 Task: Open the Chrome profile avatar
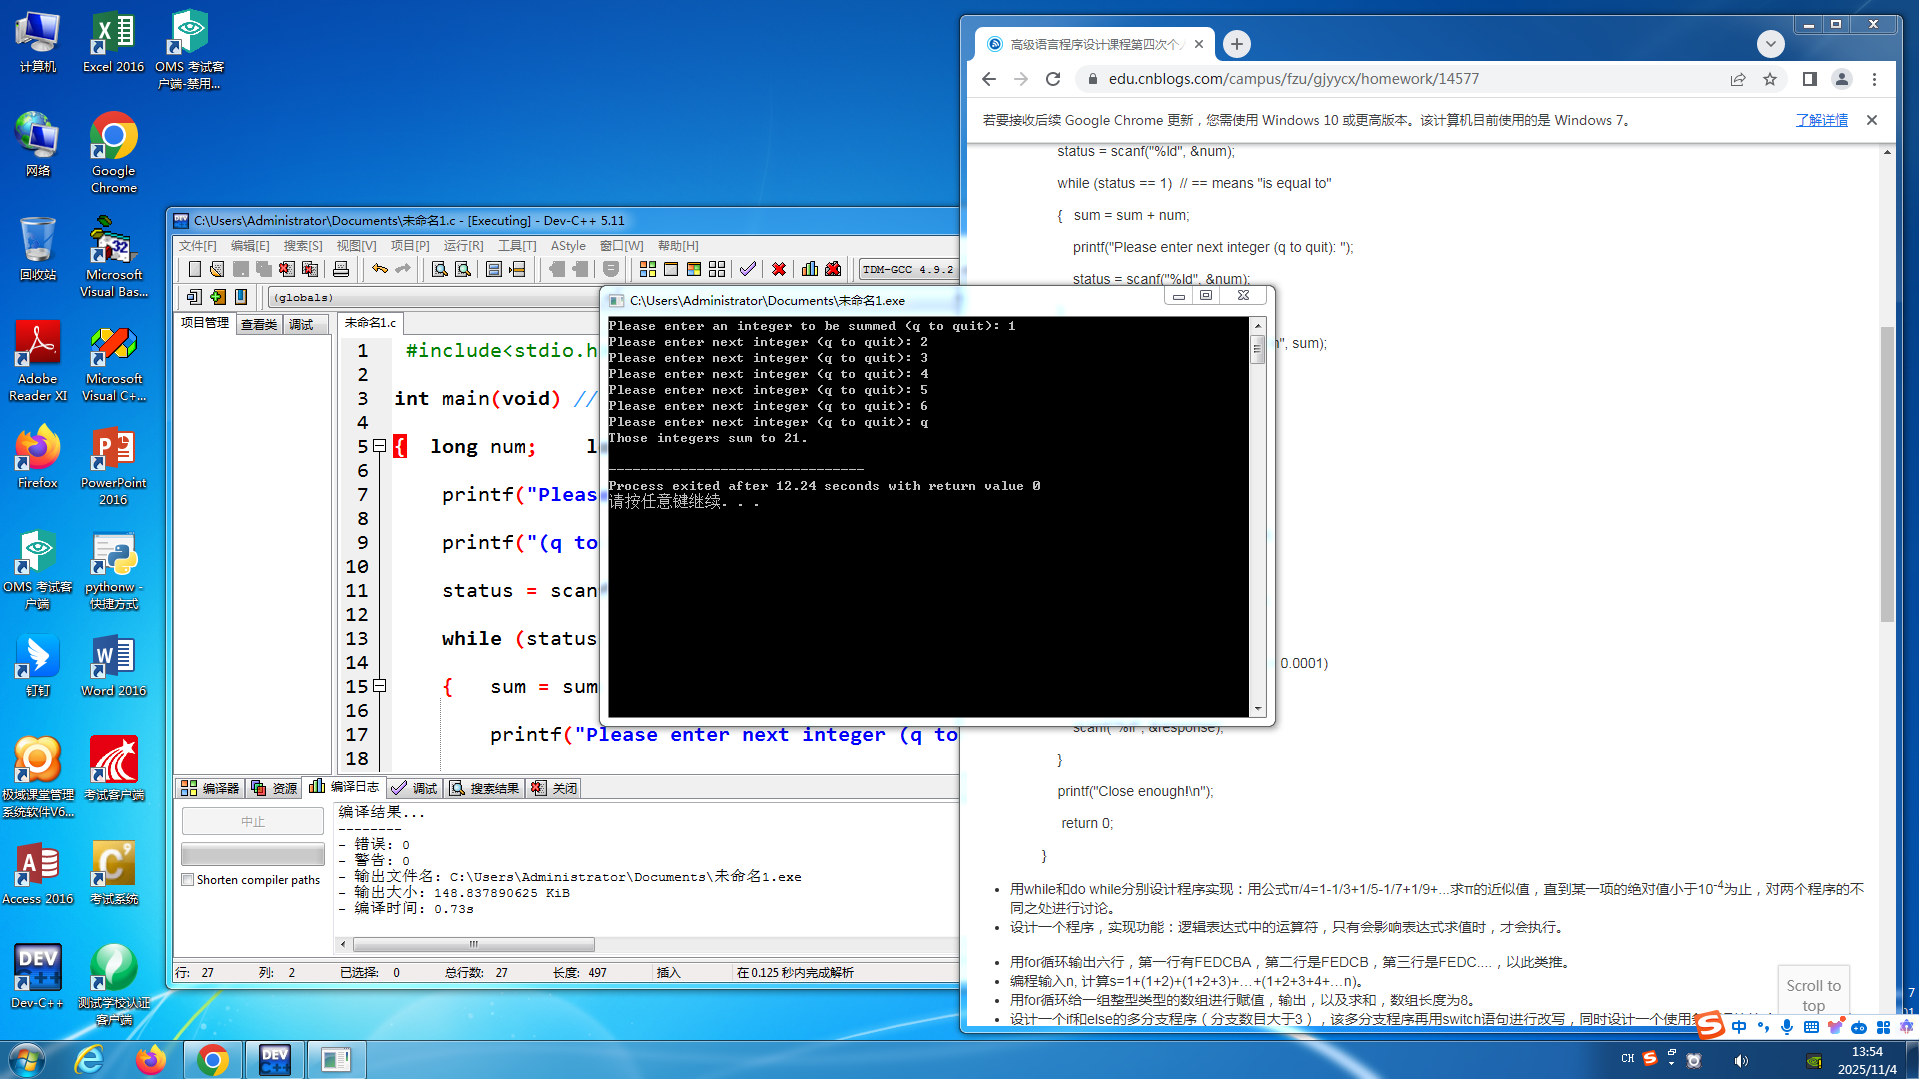[1842, 79]
